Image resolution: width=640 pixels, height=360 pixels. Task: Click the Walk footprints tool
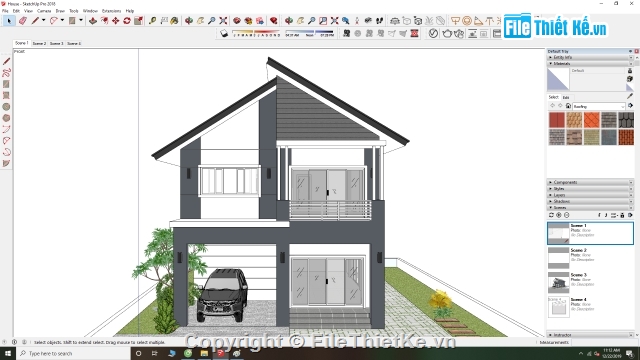click(379, 20)
